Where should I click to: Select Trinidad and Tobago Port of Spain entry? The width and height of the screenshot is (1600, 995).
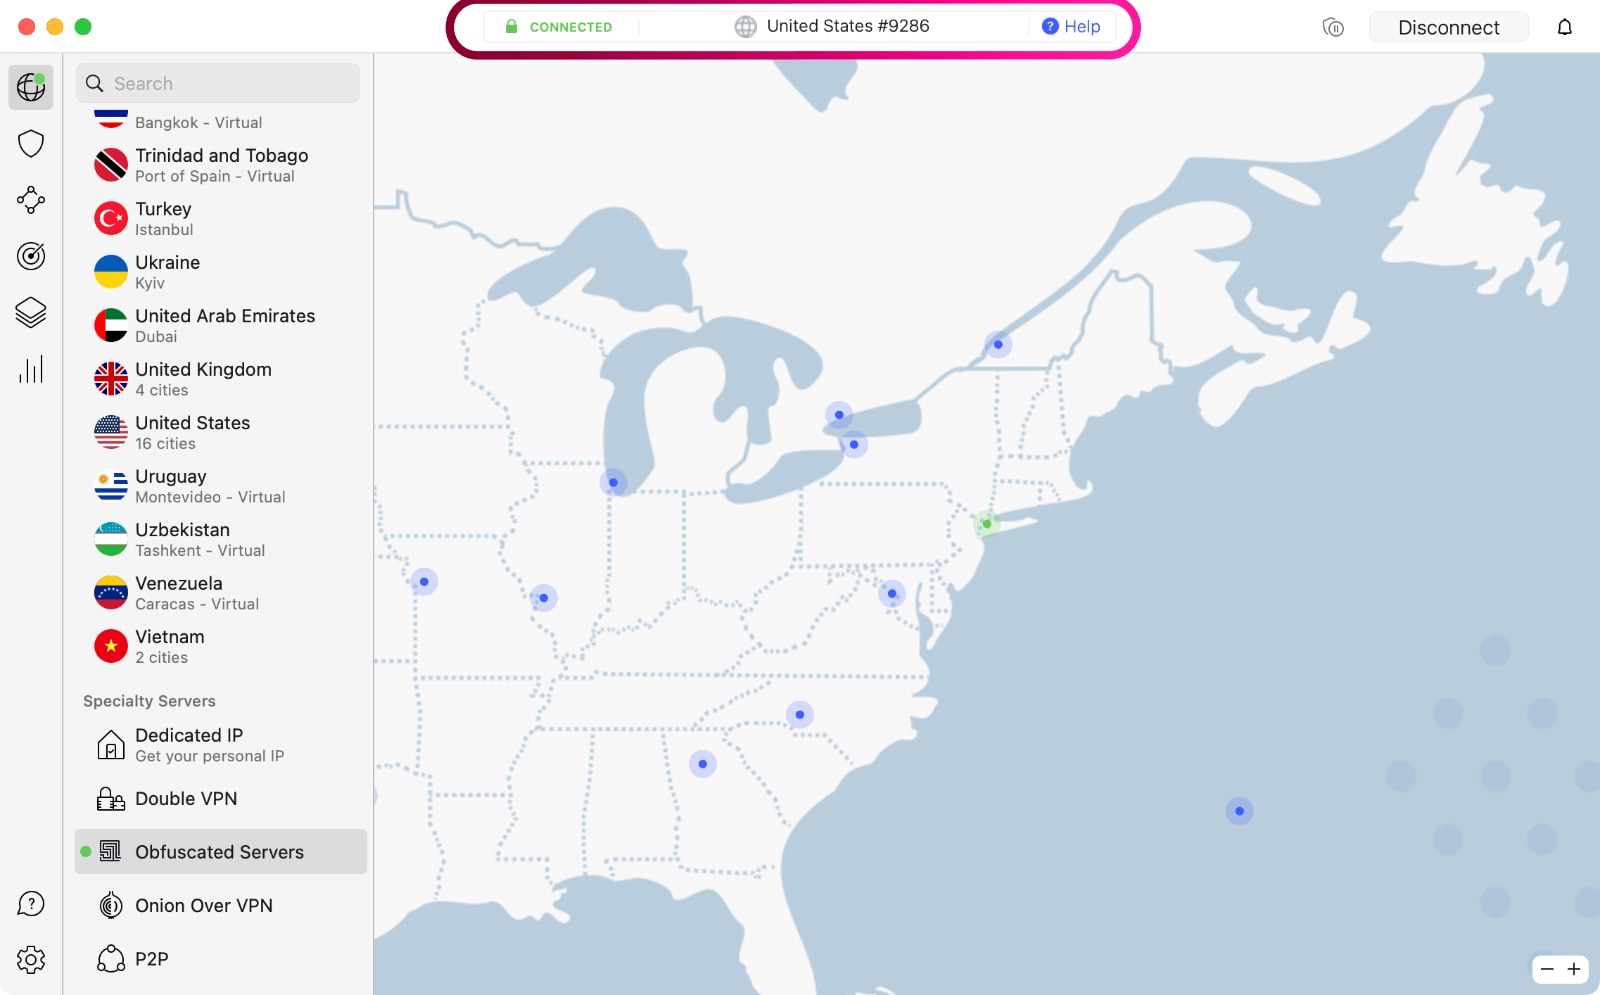[x=220, y=165]
